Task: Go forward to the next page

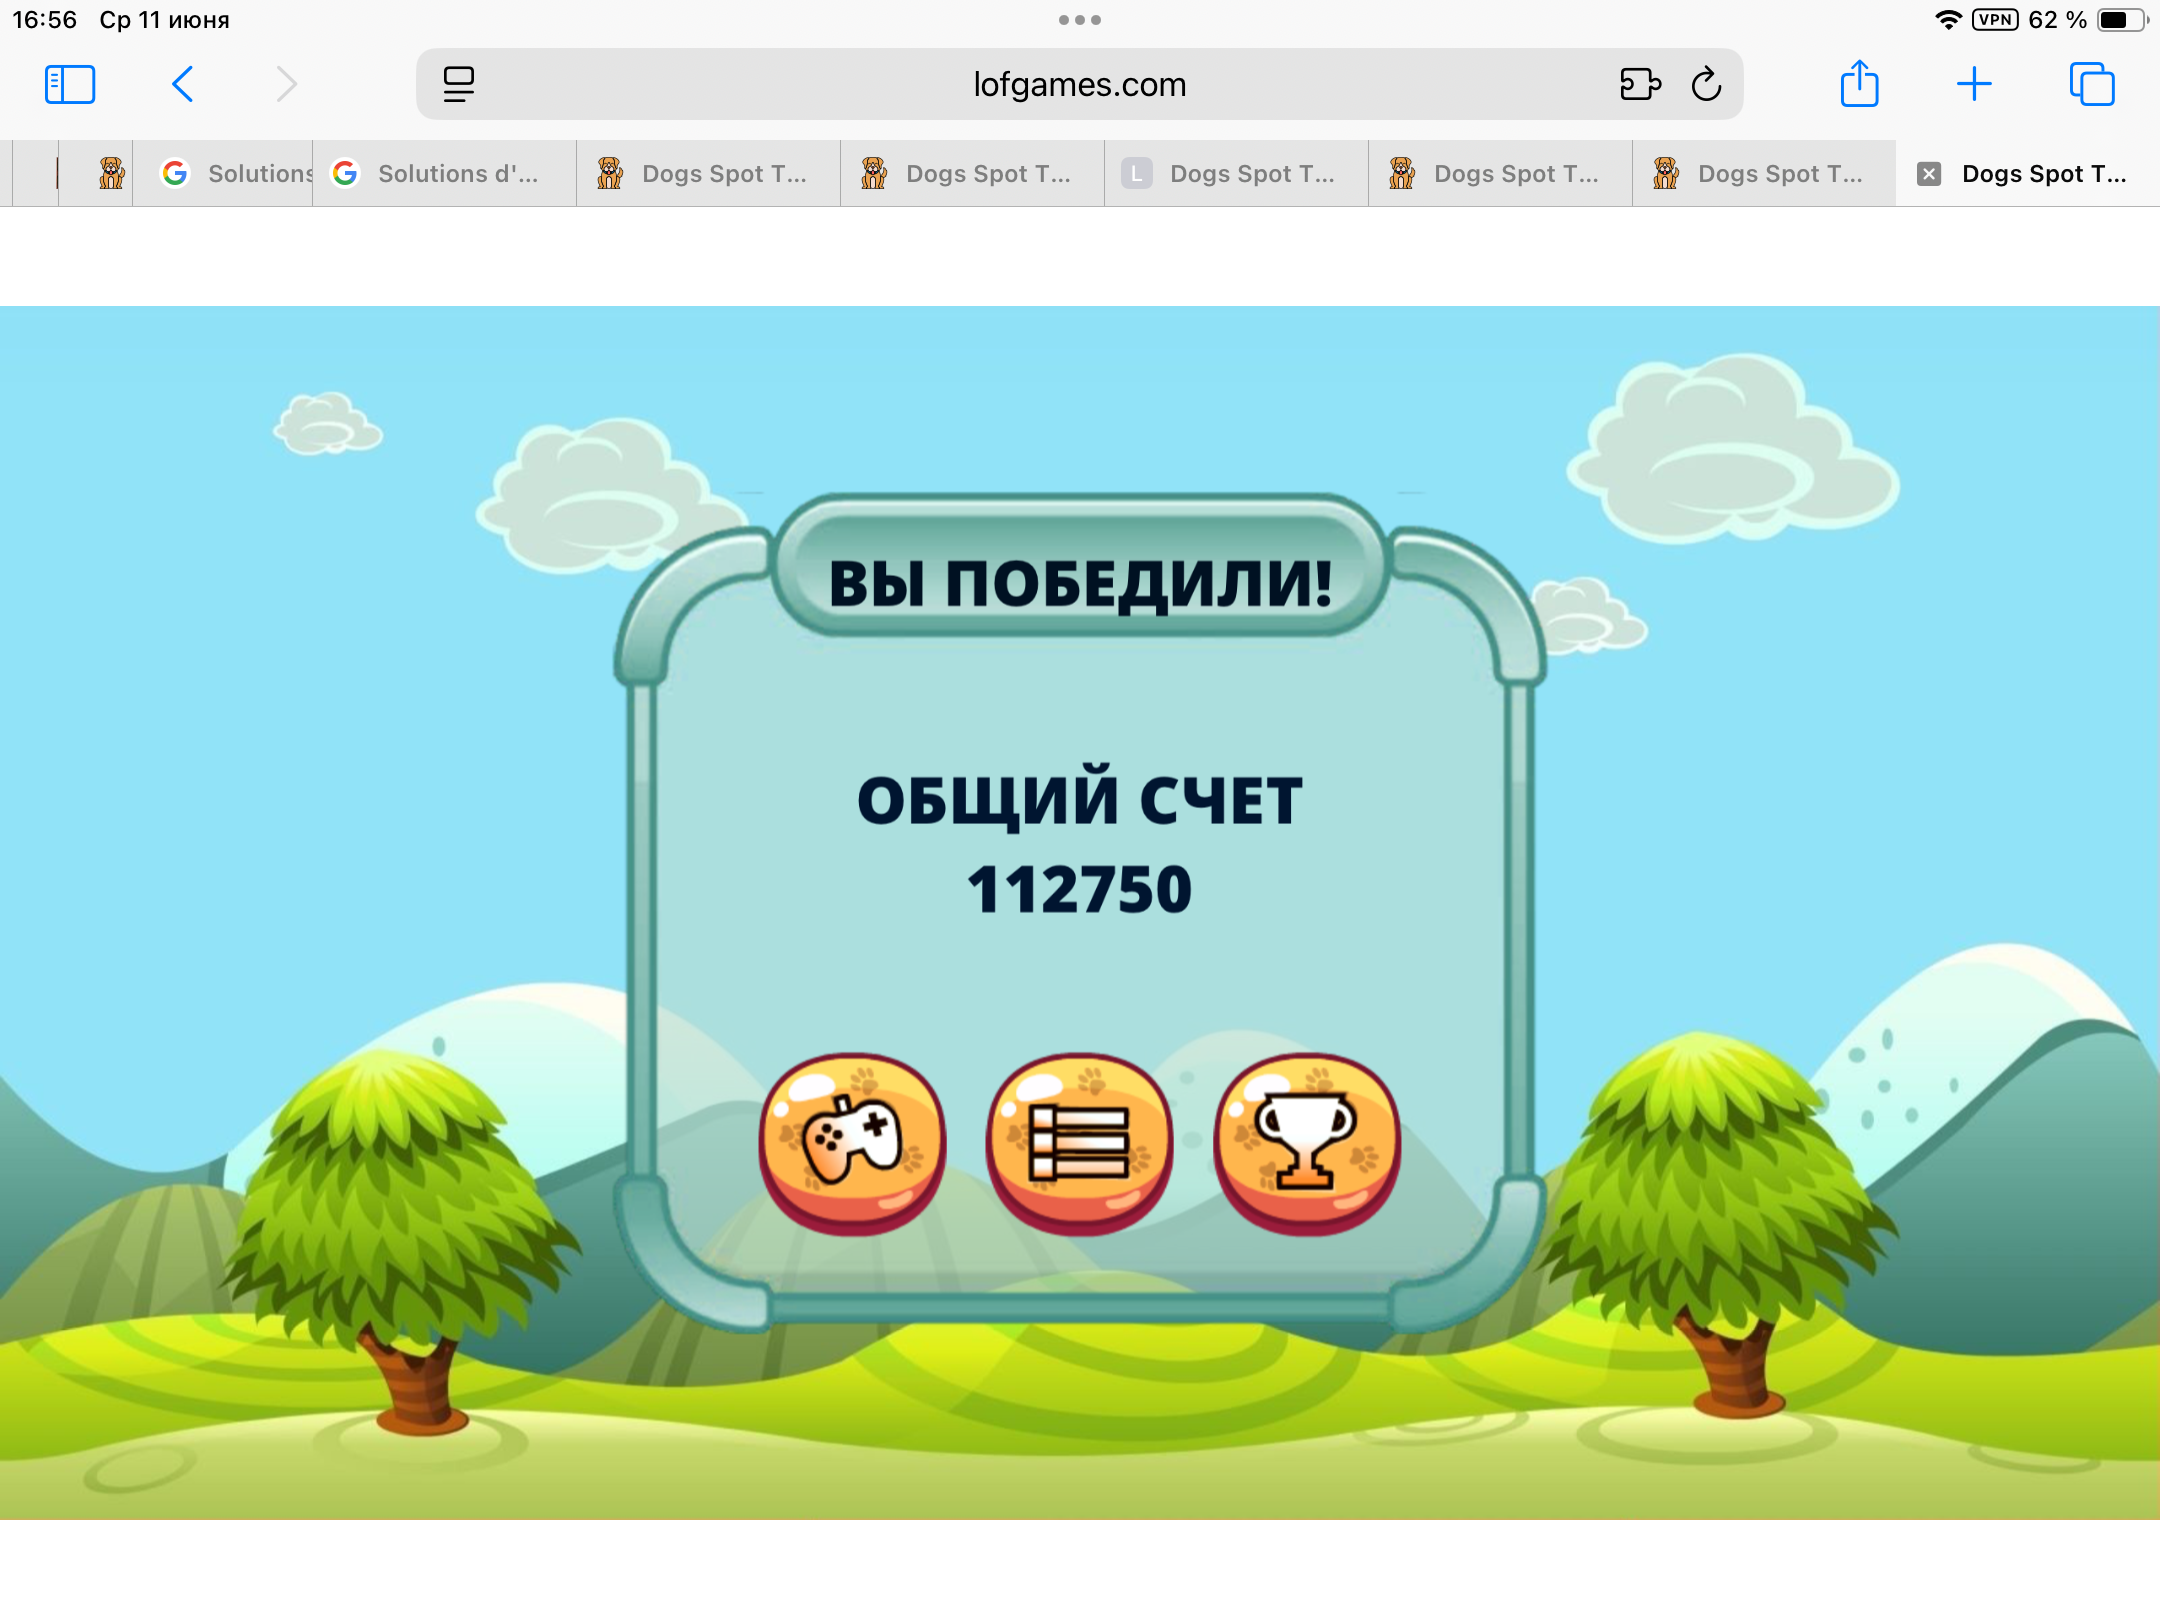Action: click(x=287, y=85)
